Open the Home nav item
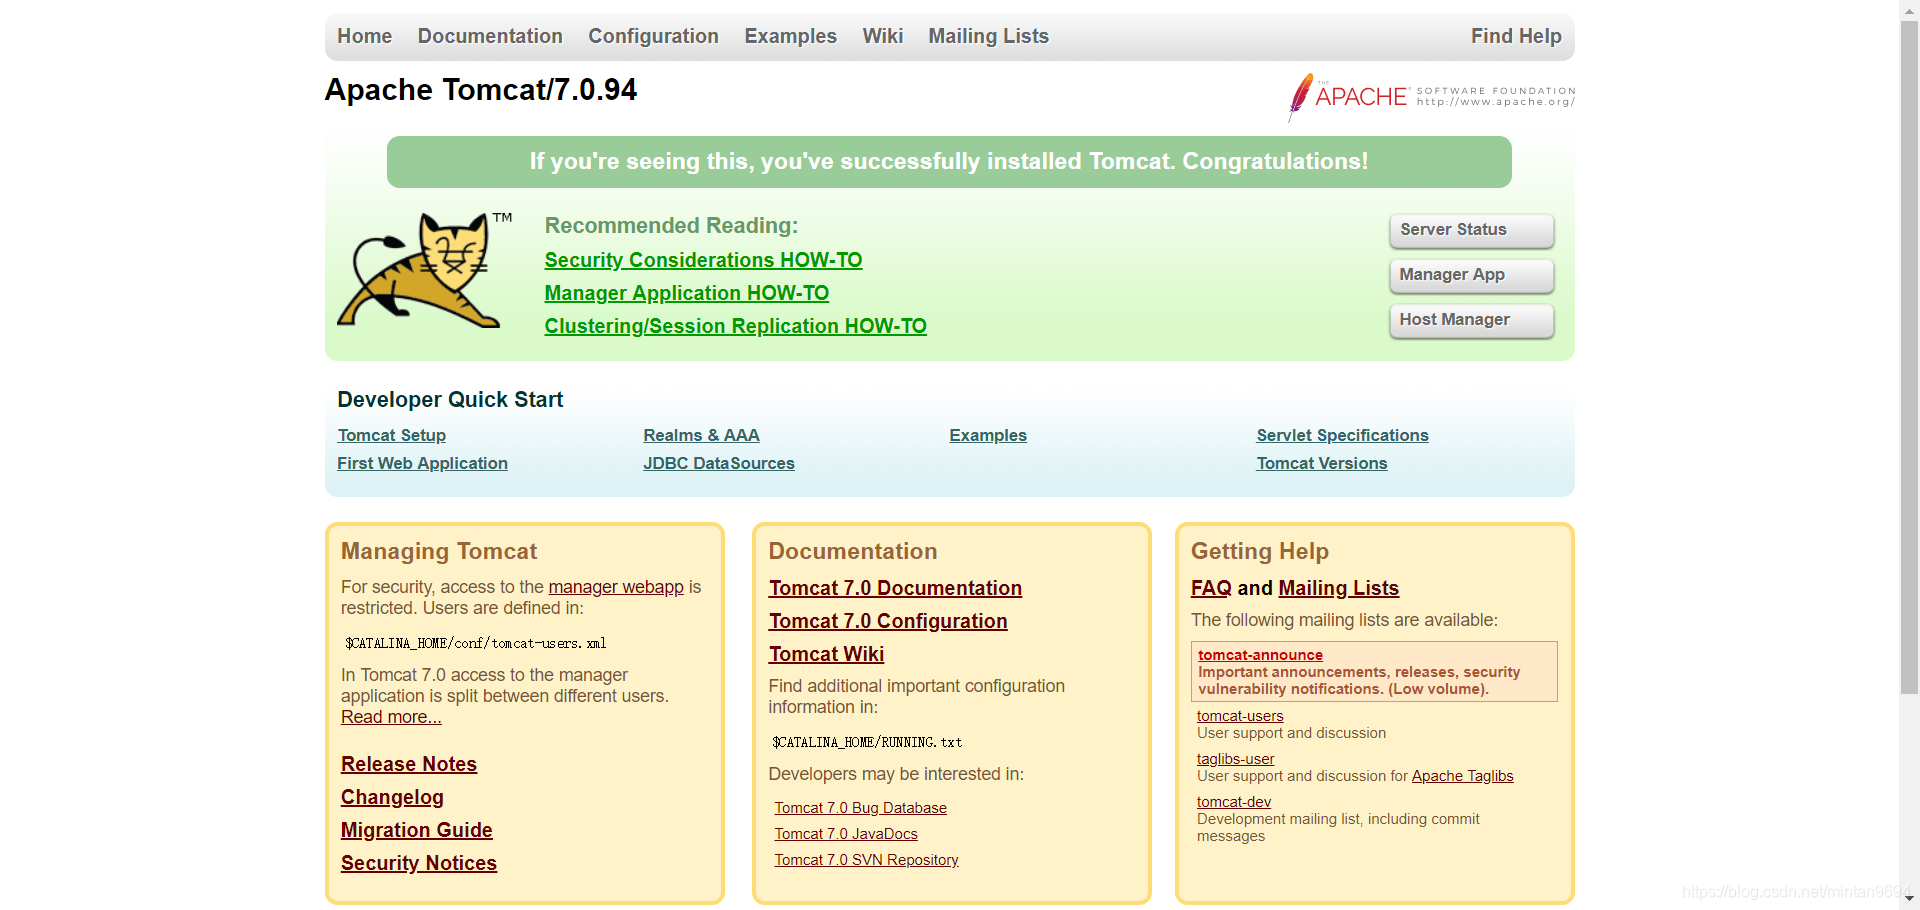 pyautogui.click(x=364, y=36)
